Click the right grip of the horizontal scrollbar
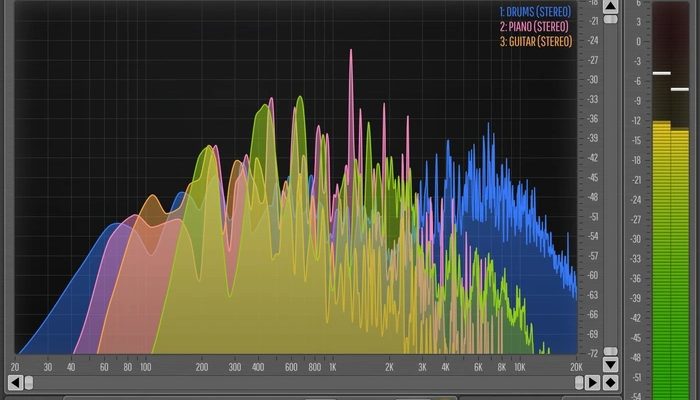 (578, 383)
